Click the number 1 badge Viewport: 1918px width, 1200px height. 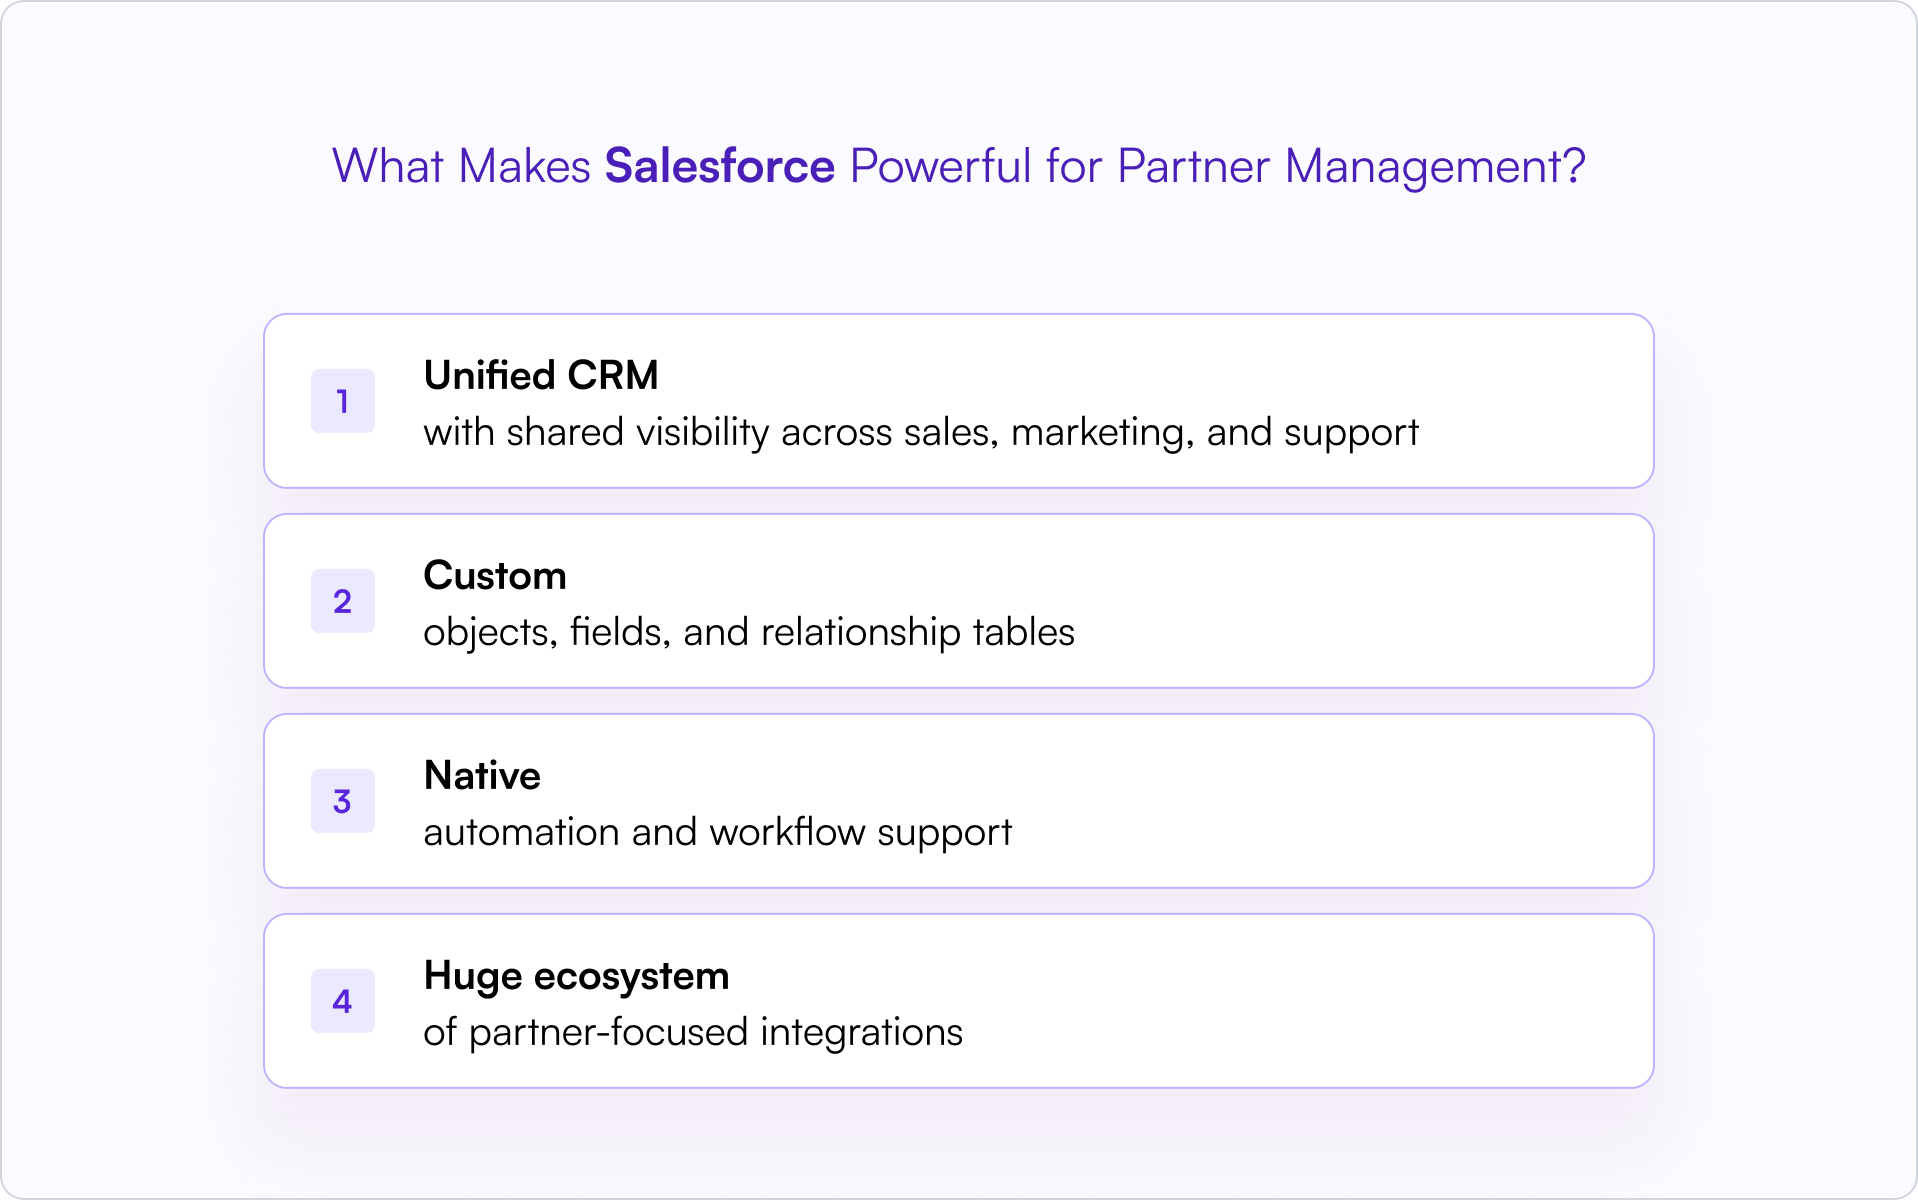(x=343, y=401)
